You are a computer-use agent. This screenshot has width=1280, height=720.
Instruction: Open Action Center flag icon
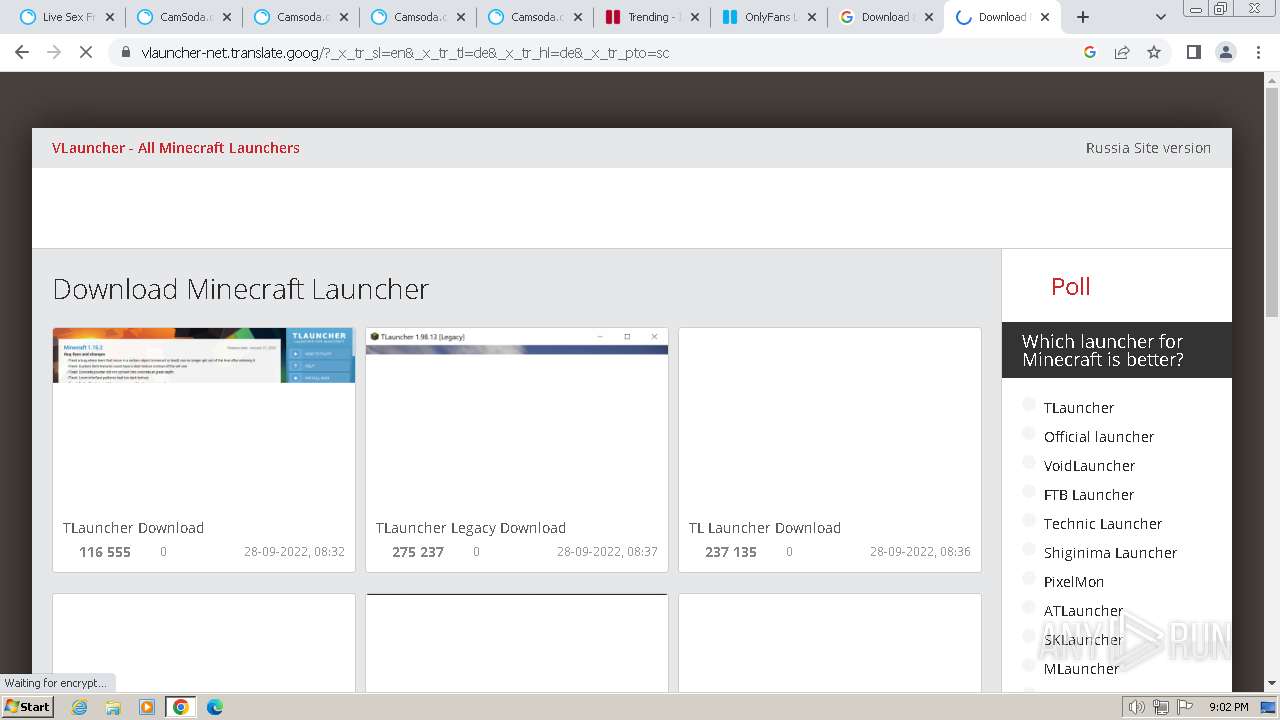click(x=1184, y=707)
